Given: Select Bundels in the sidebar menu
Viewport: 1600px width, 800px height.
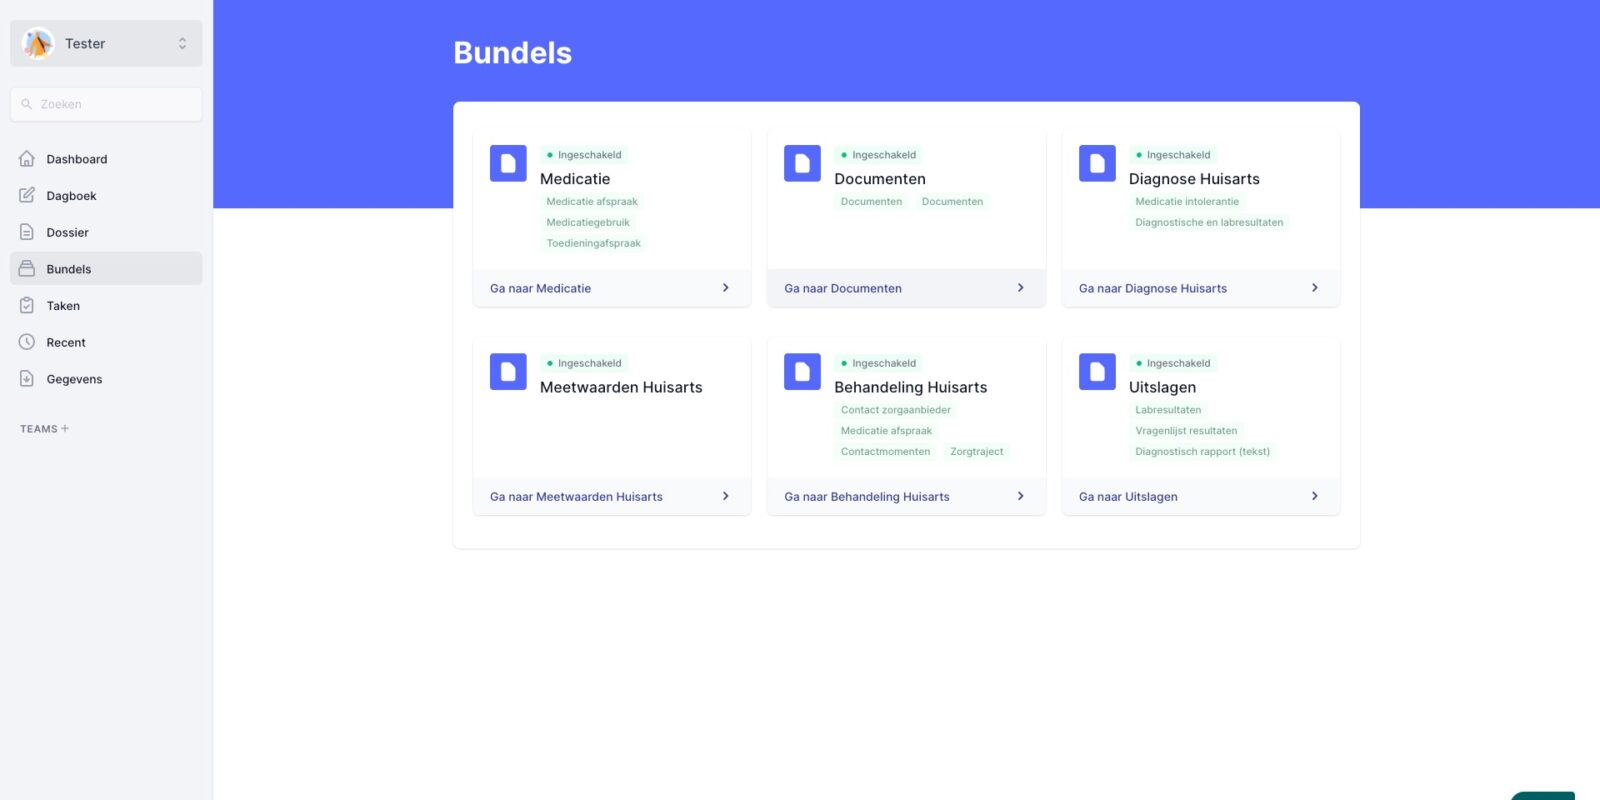Looking at the screenshot, I should (69, 269).
